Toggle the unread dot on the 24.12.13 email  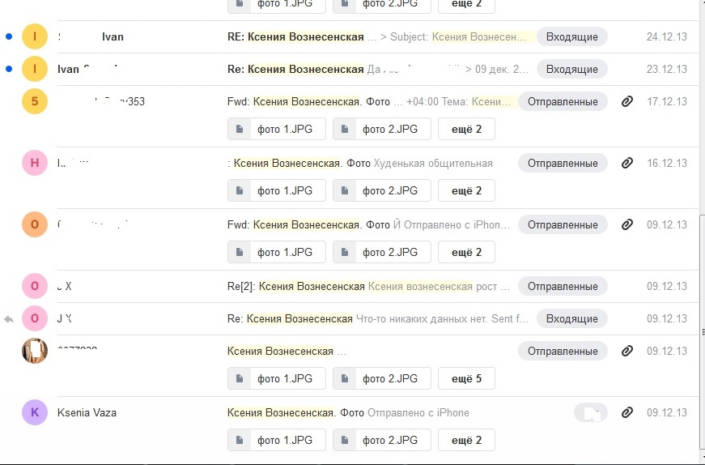[9, 36]
